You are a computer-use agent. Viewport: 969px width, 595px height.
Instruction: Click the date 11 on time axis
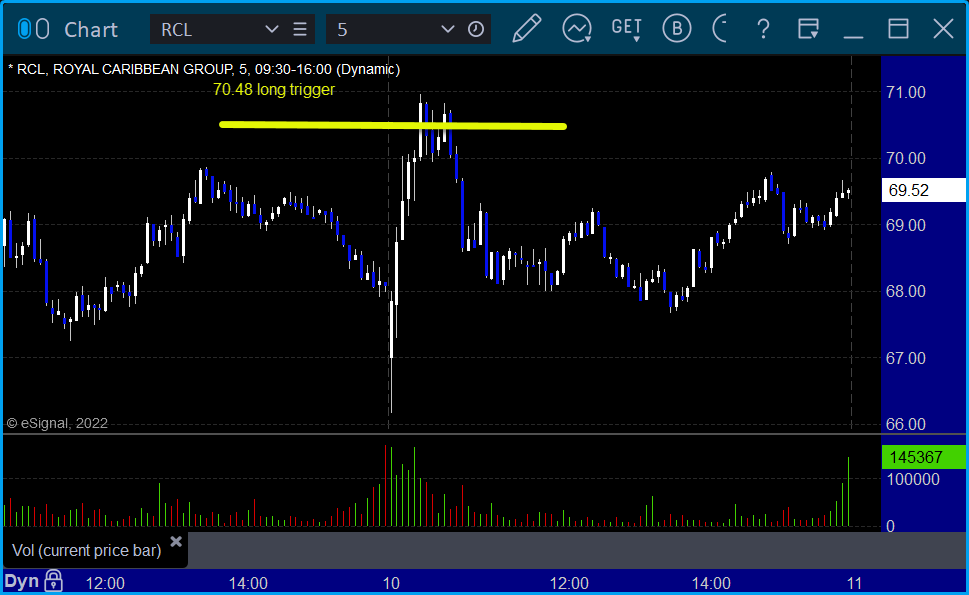(x=854, y=583)
